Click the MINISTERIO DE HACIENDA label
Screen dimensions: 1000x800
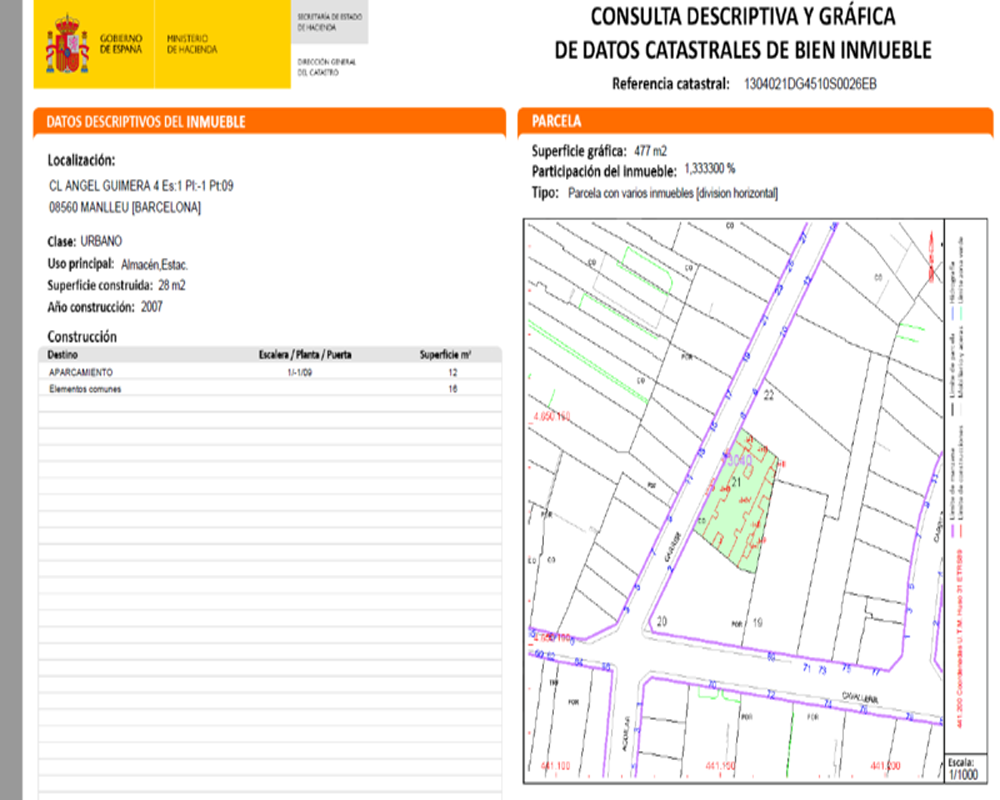click(x=192, y=44)
